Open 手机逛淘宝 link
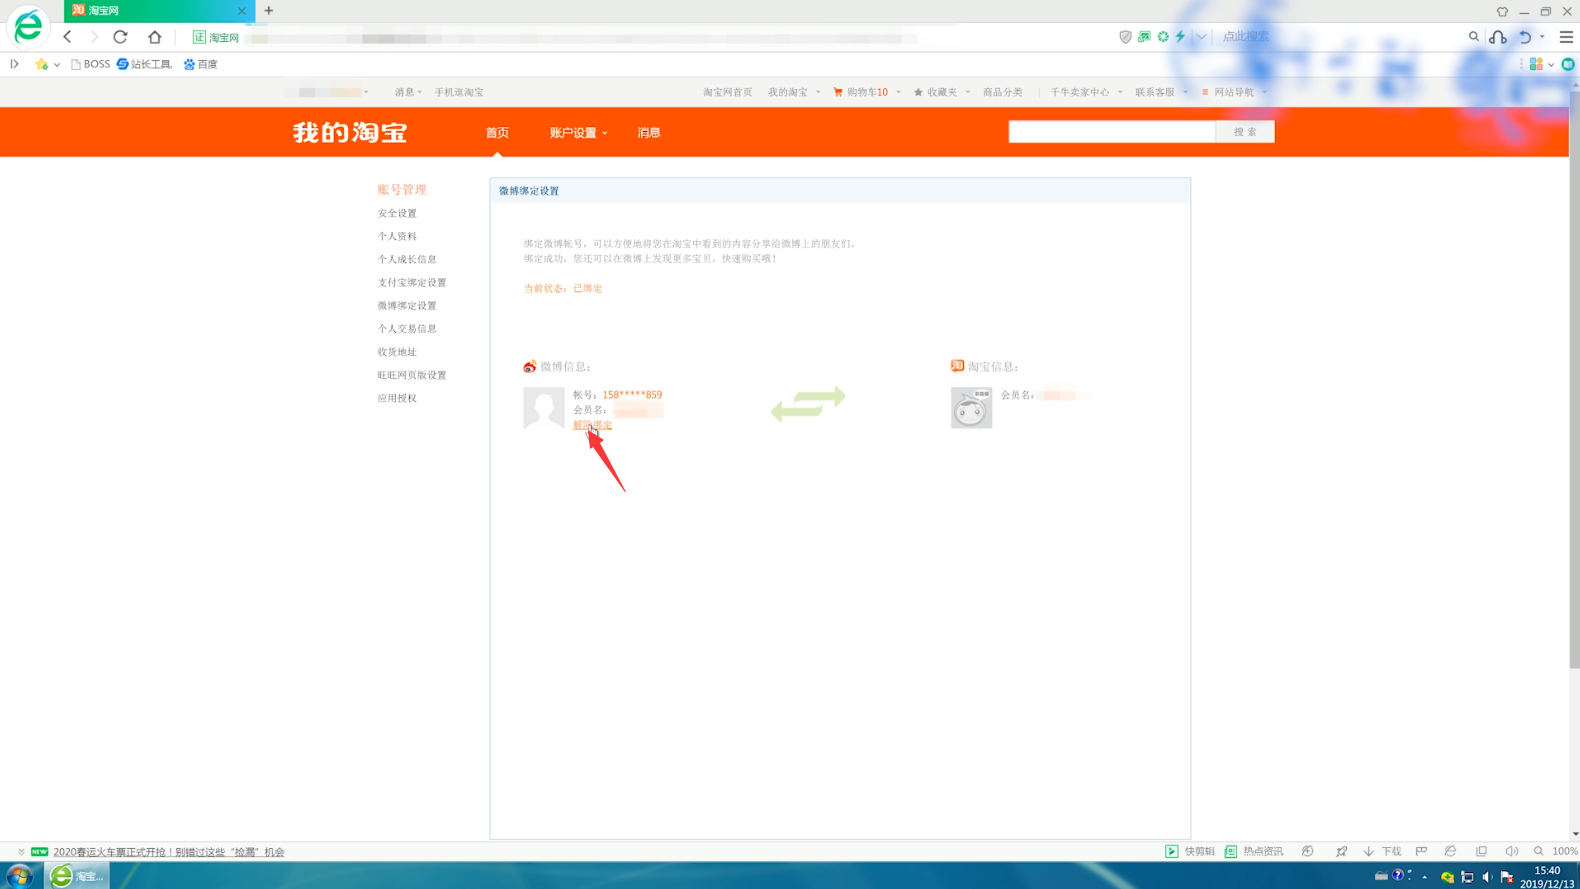 point(459,92)
